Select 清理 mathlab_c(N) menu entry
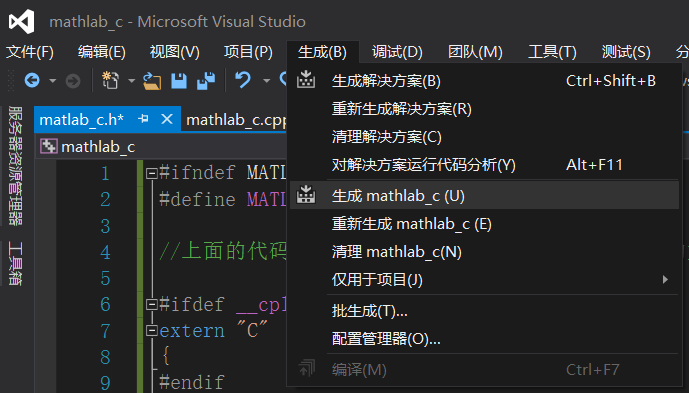Screen dimensions: 689x393 pyautogui.click(x=484, y=252)
